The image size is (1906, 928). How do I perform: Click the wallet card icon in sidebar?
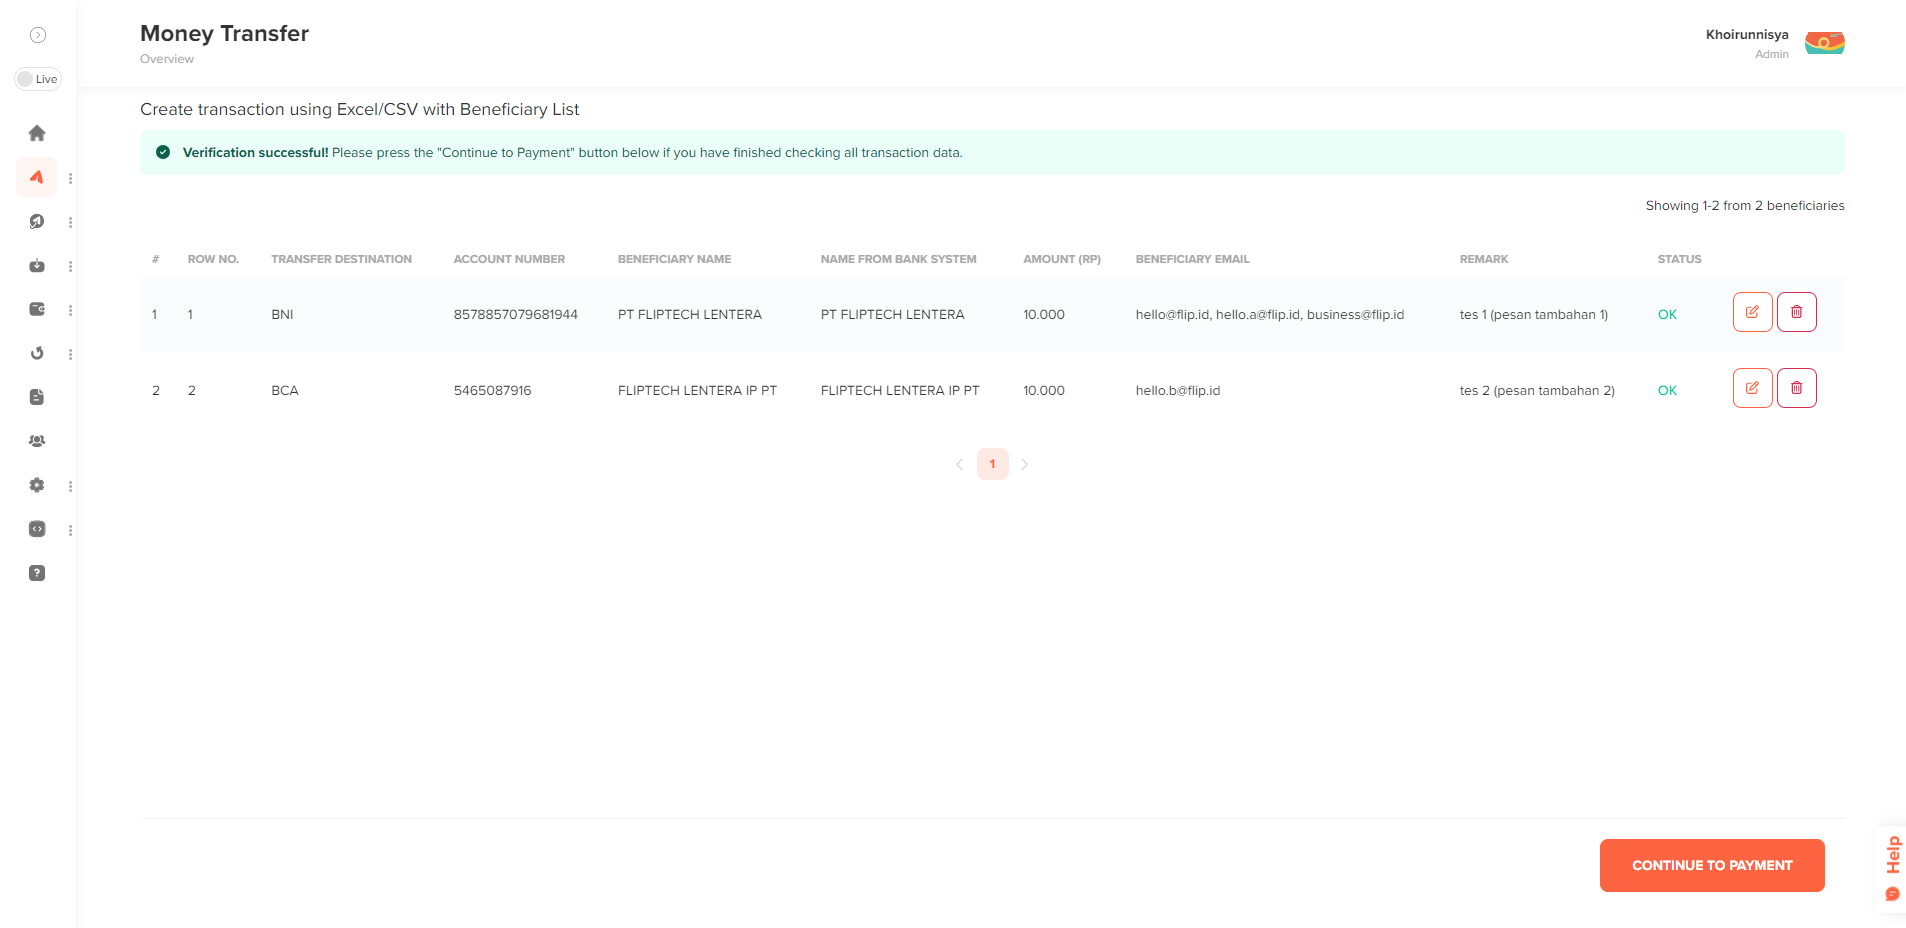pyautogui.click(x=37, y=310)
